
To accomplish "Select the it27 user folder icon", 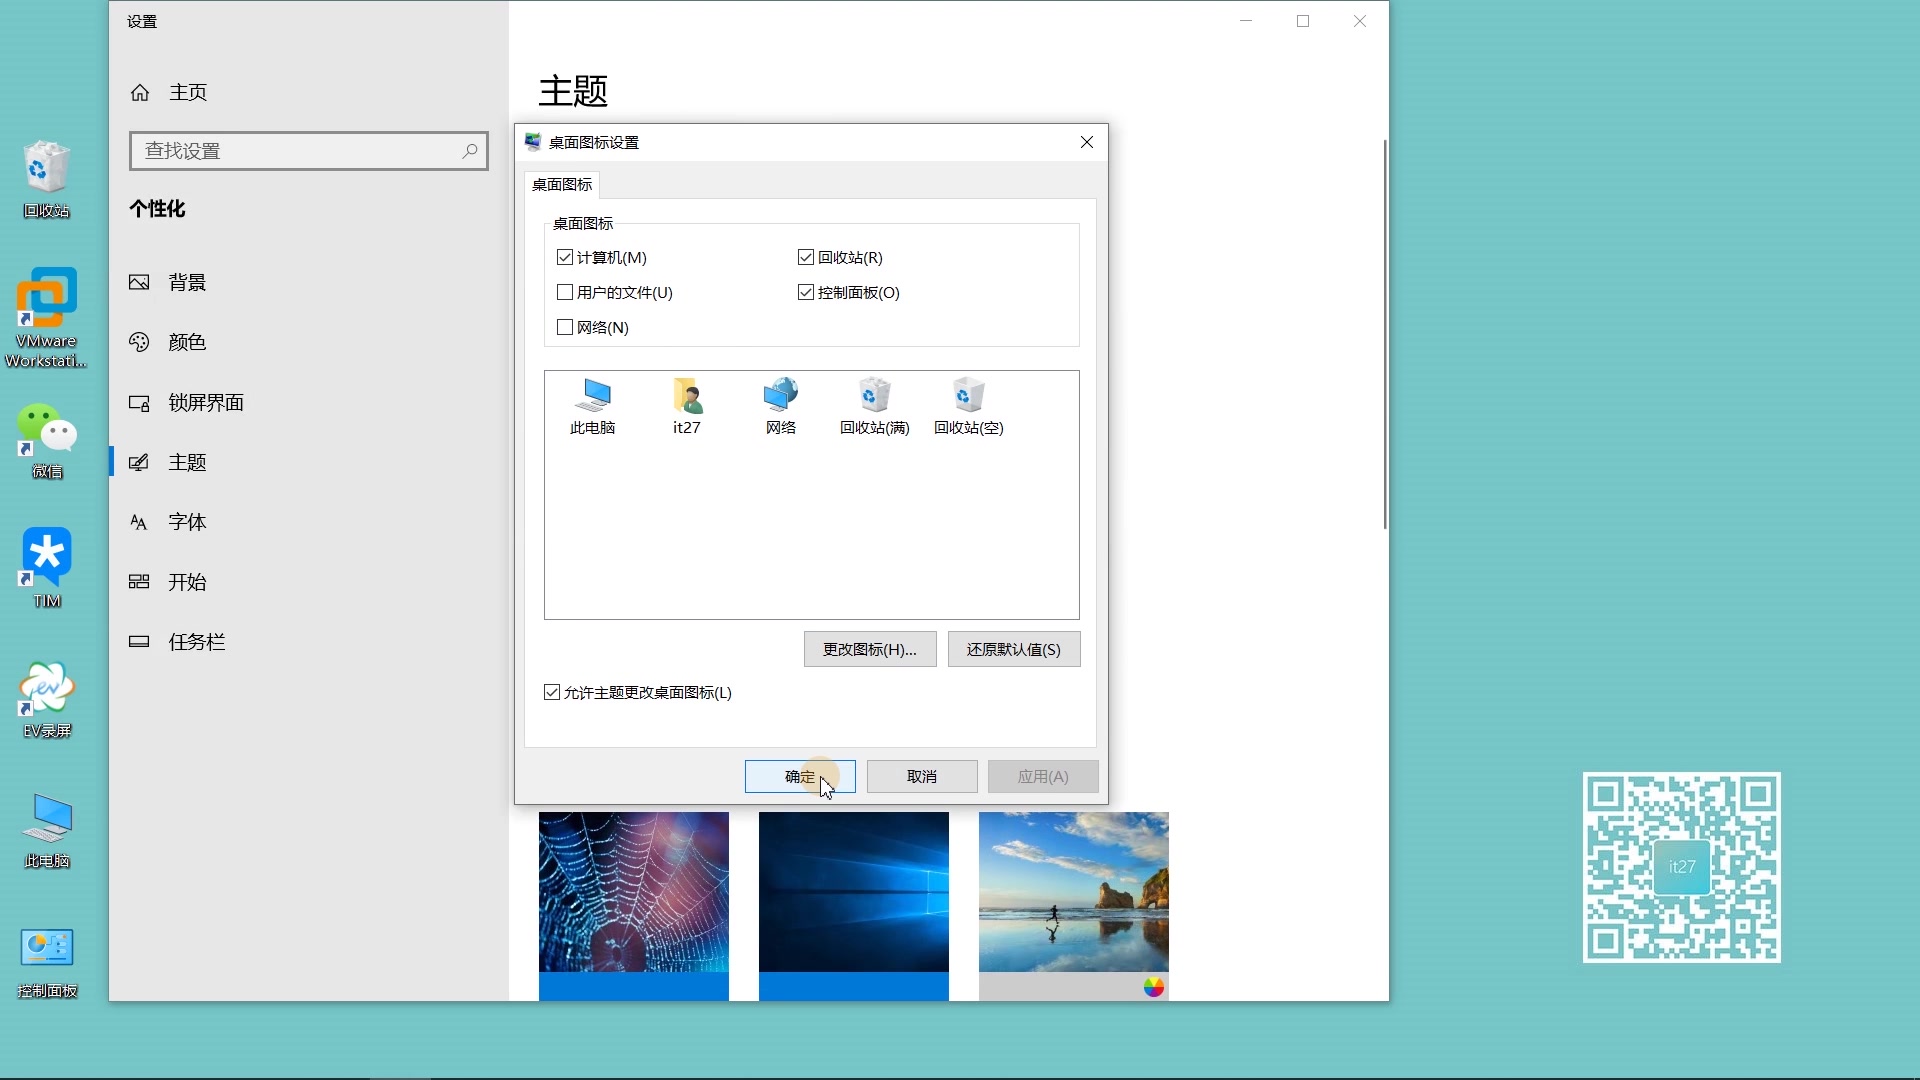I will point(686,405).
